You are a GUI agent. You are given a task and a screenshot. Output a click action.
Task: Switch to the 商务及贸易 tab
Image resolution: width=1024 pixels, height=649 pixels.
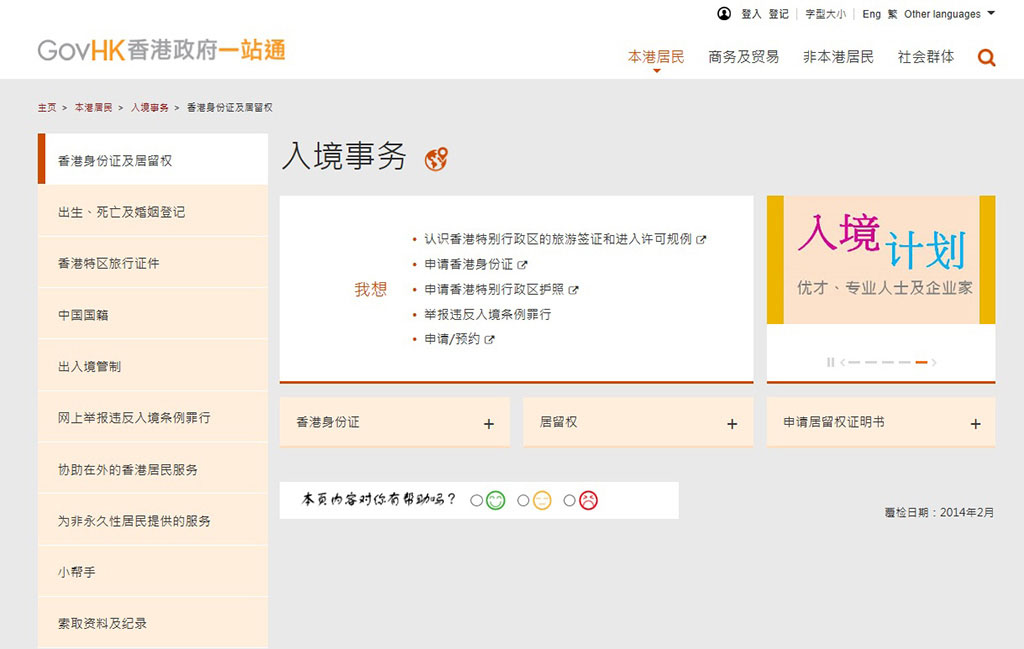[743, 57]
